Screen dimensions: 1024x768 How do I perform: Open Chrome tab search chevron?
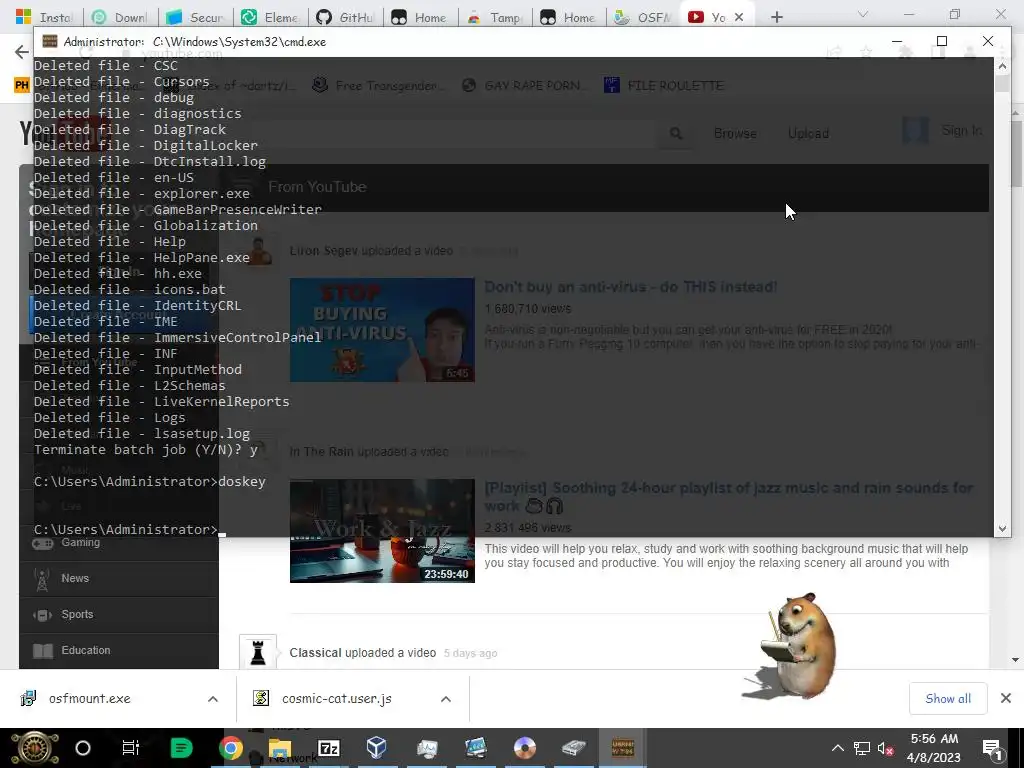(x=863, y=14)
